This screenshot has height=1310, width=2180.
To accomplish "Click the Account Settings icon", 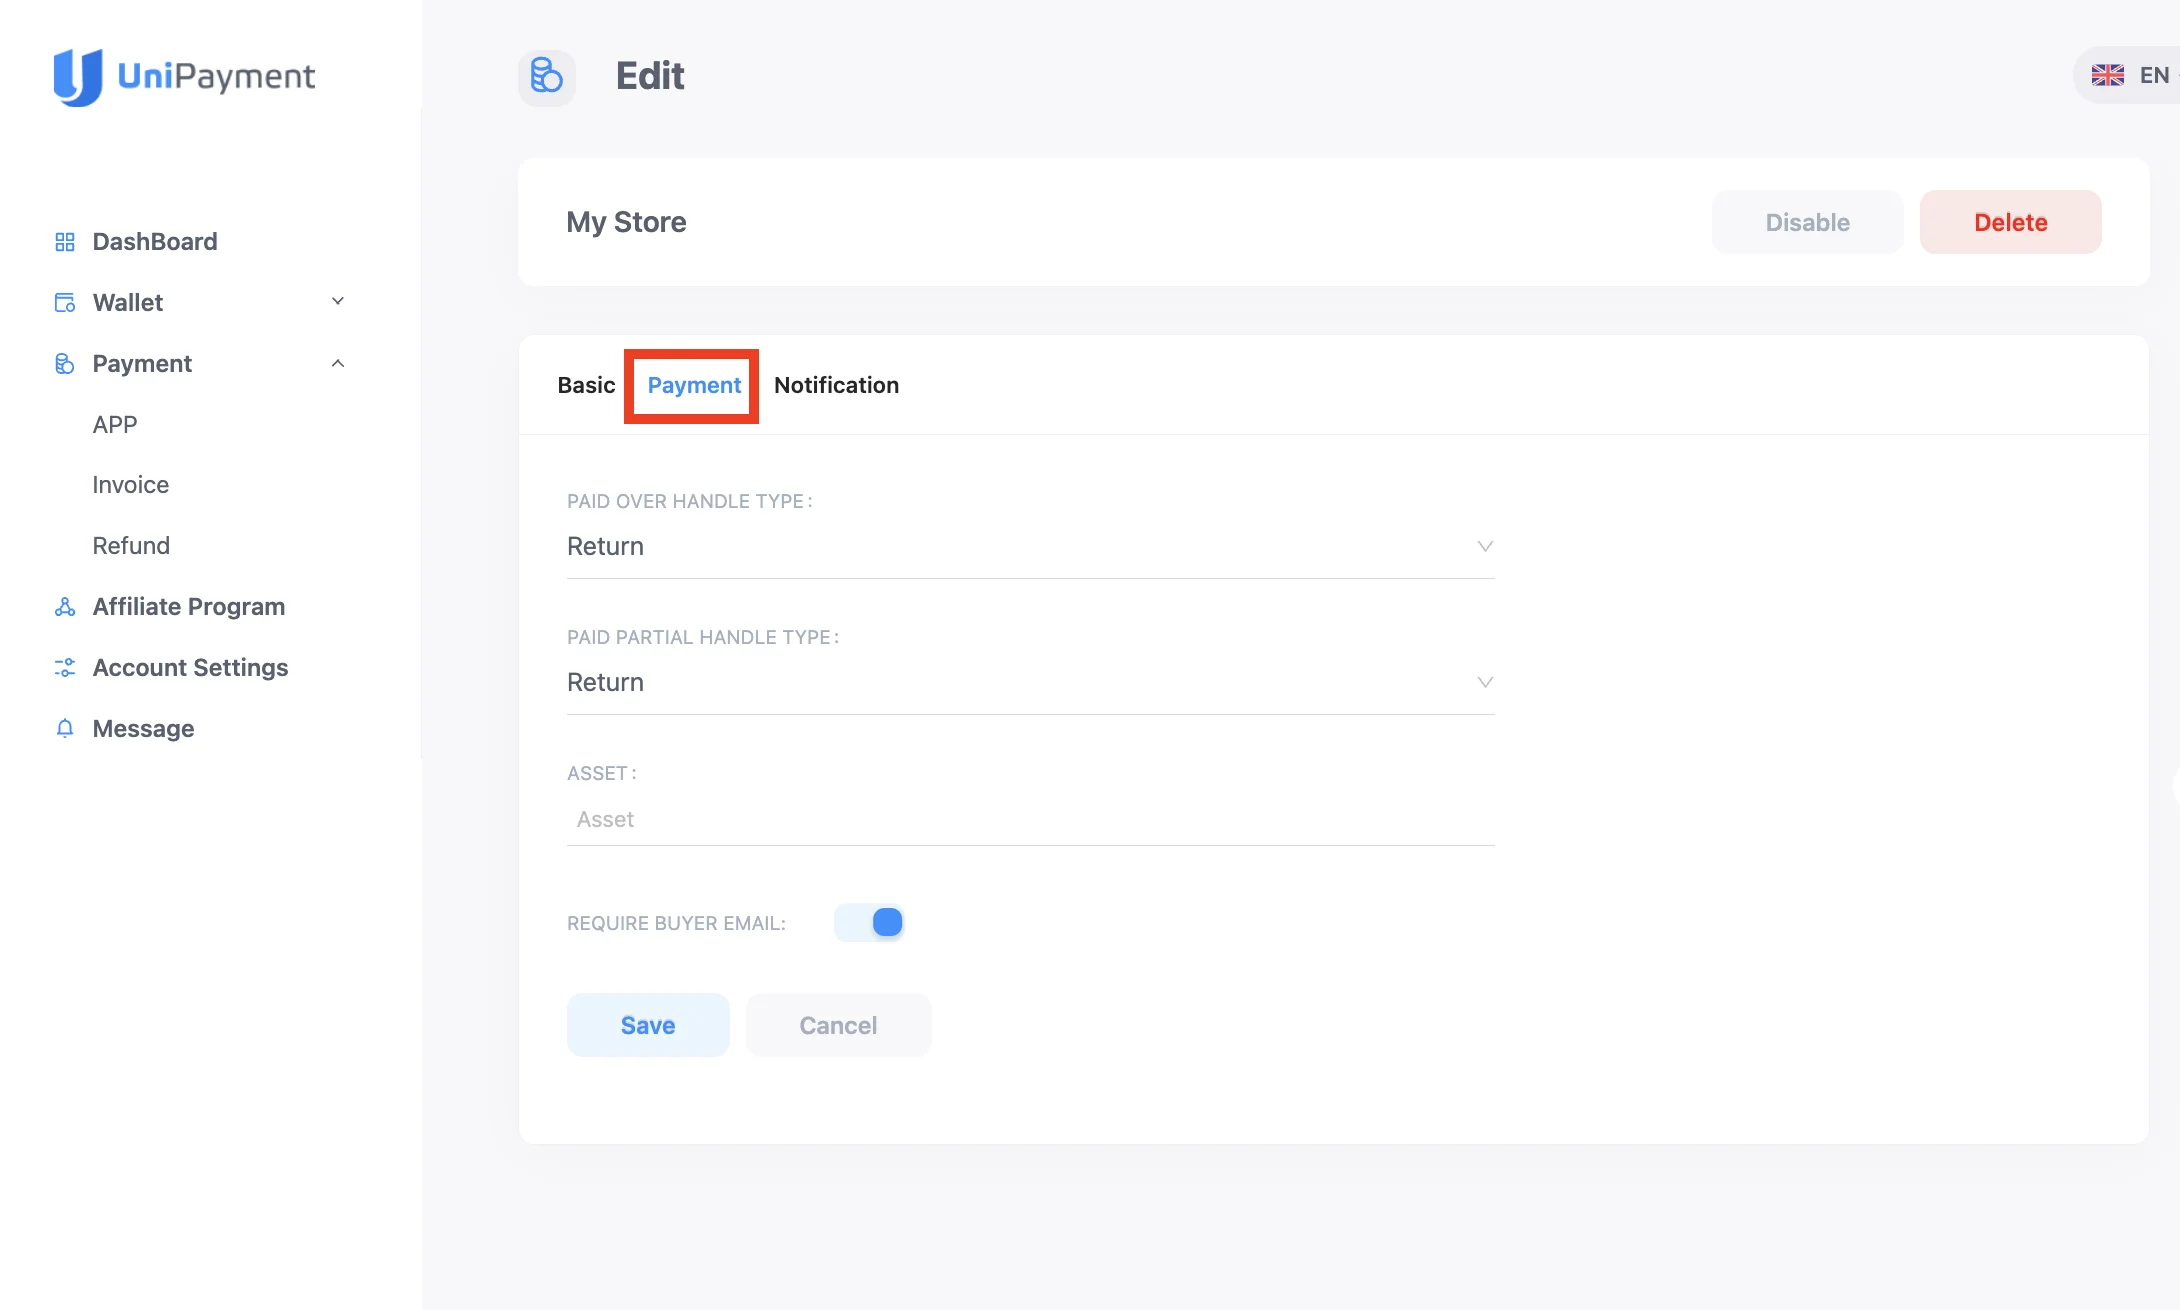I will pyautogui.click(x=64, y=667).
